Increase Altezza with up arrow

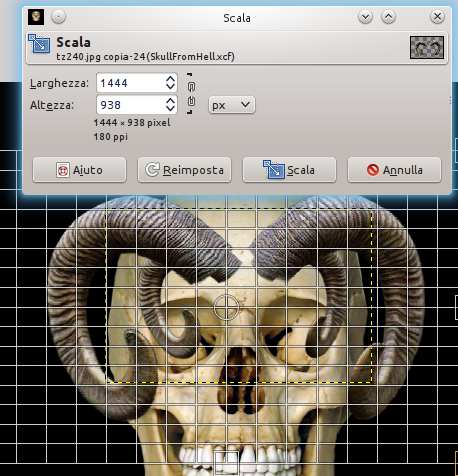click(x=170, y=101)
